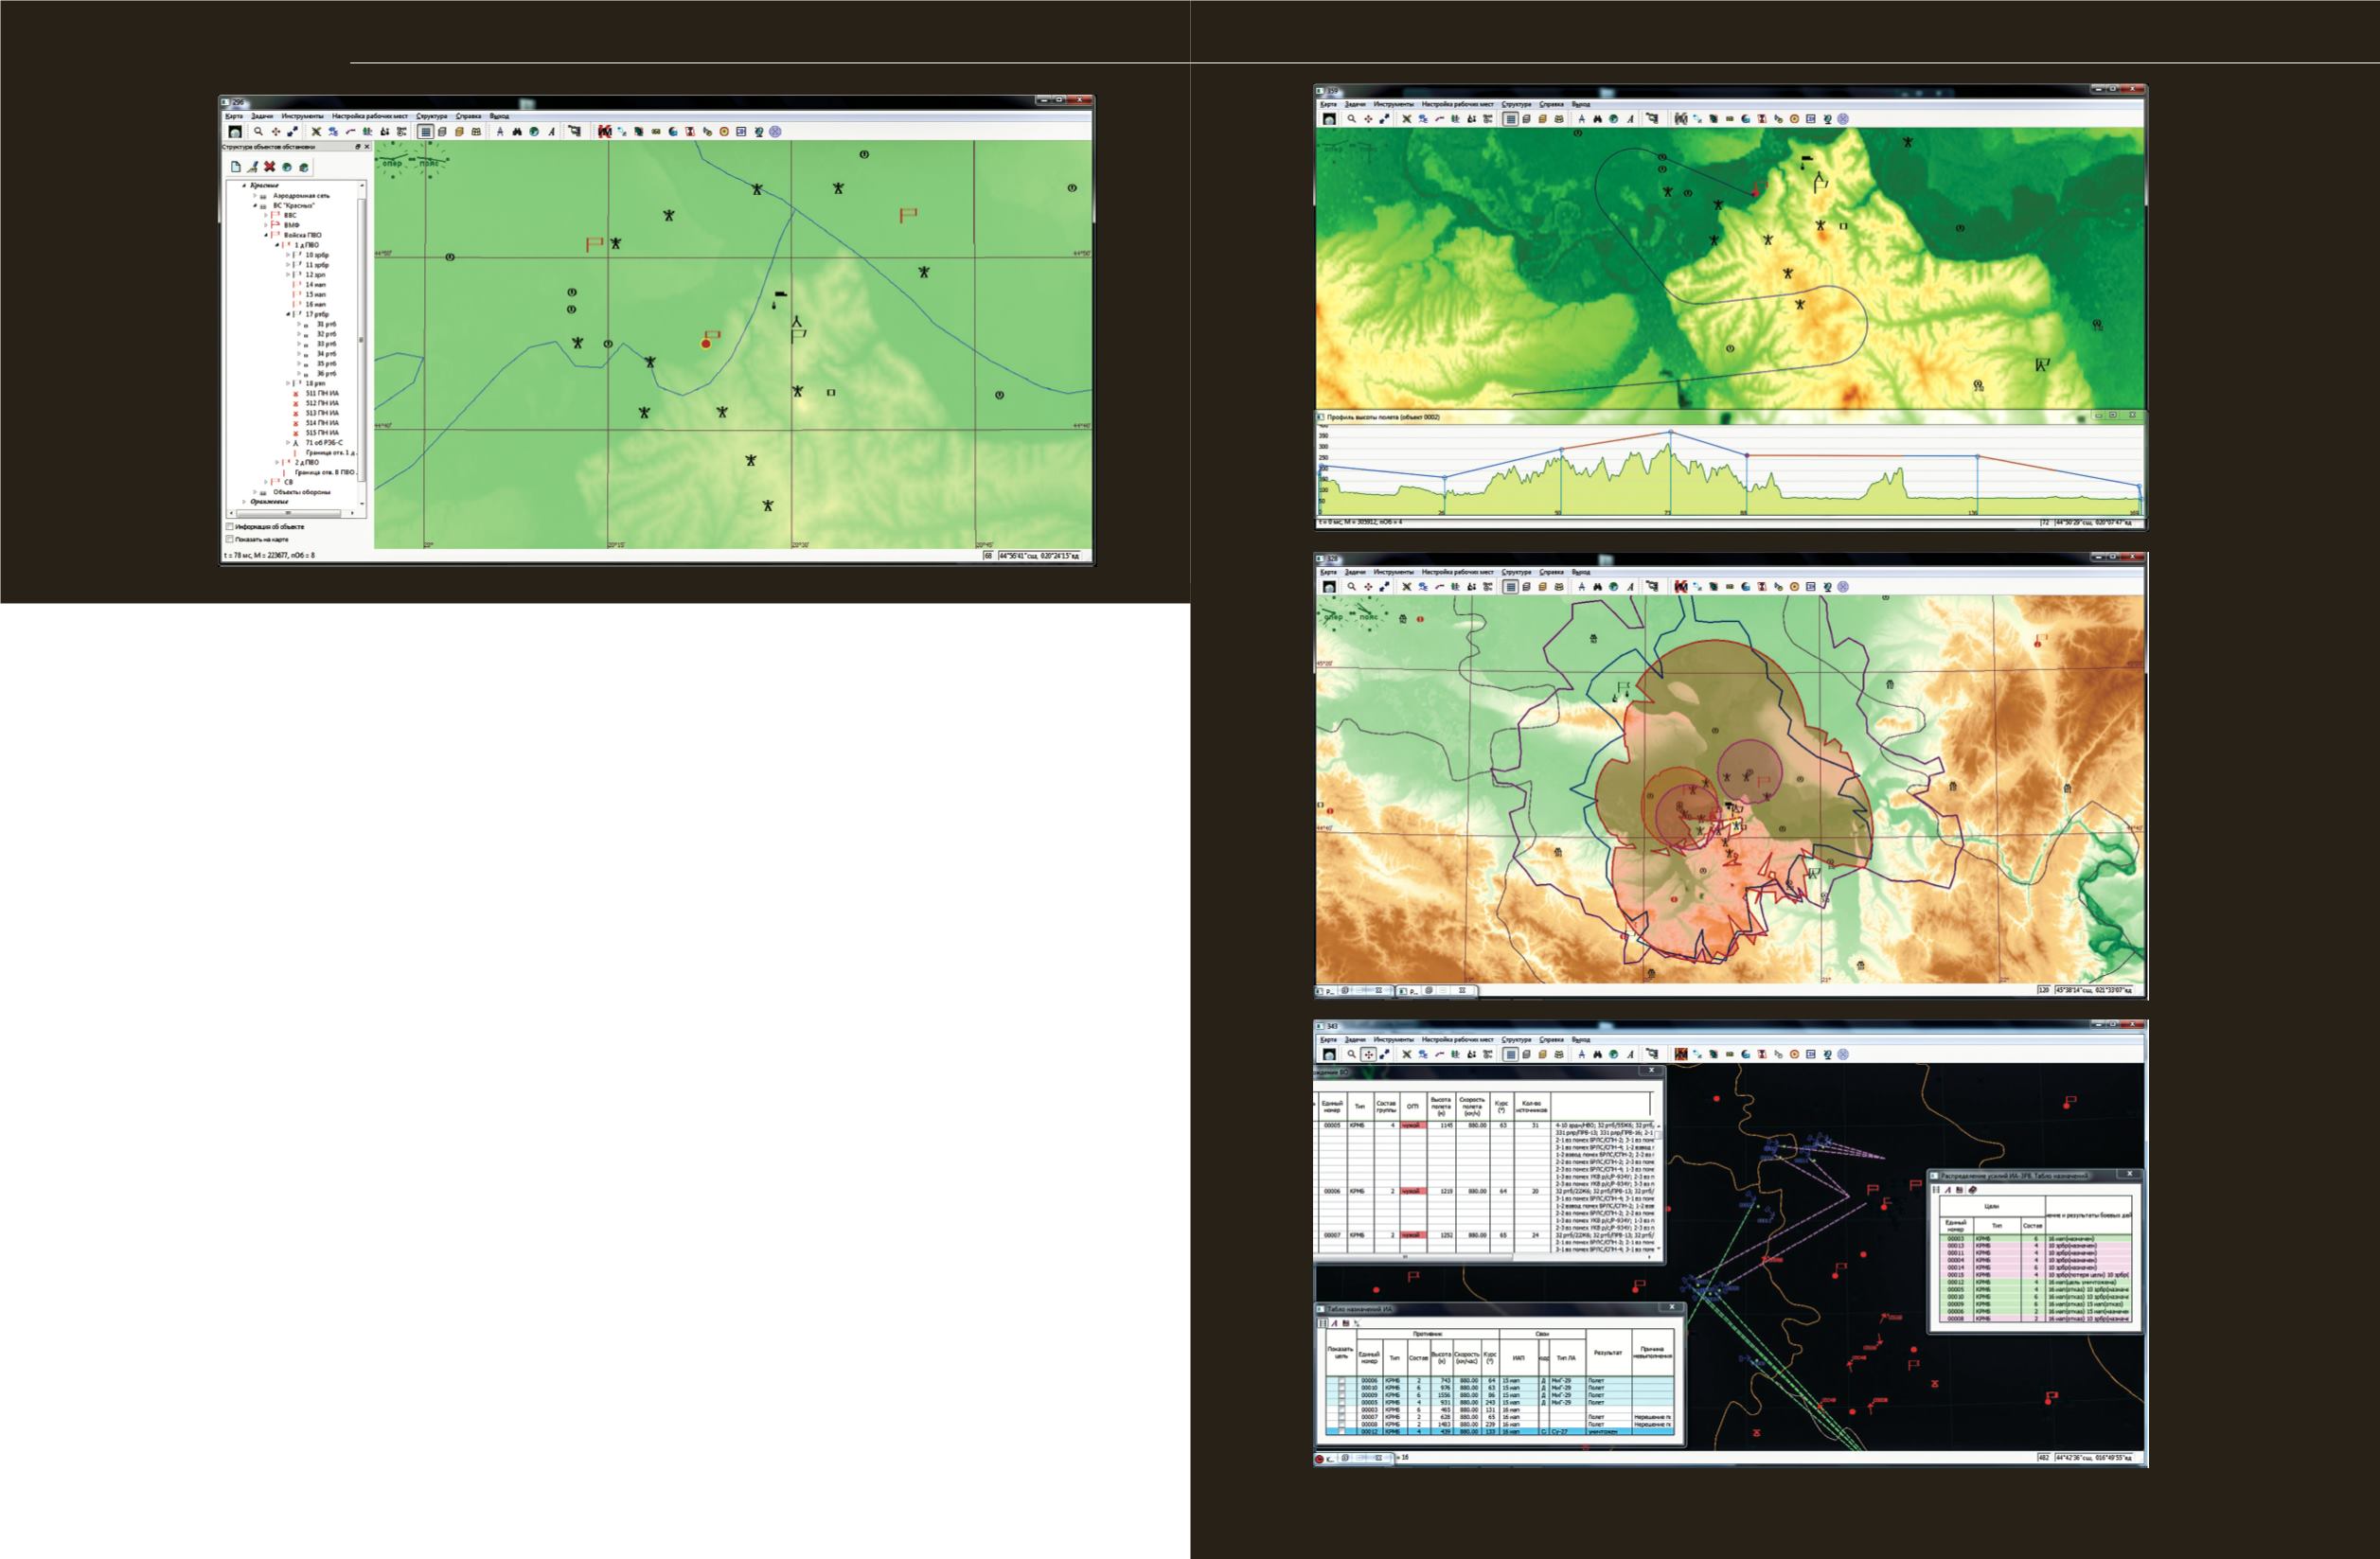The image size is (2380, 1559).
Task: Enable 'Показать на карте' checkbox
Action: point(230,539)
